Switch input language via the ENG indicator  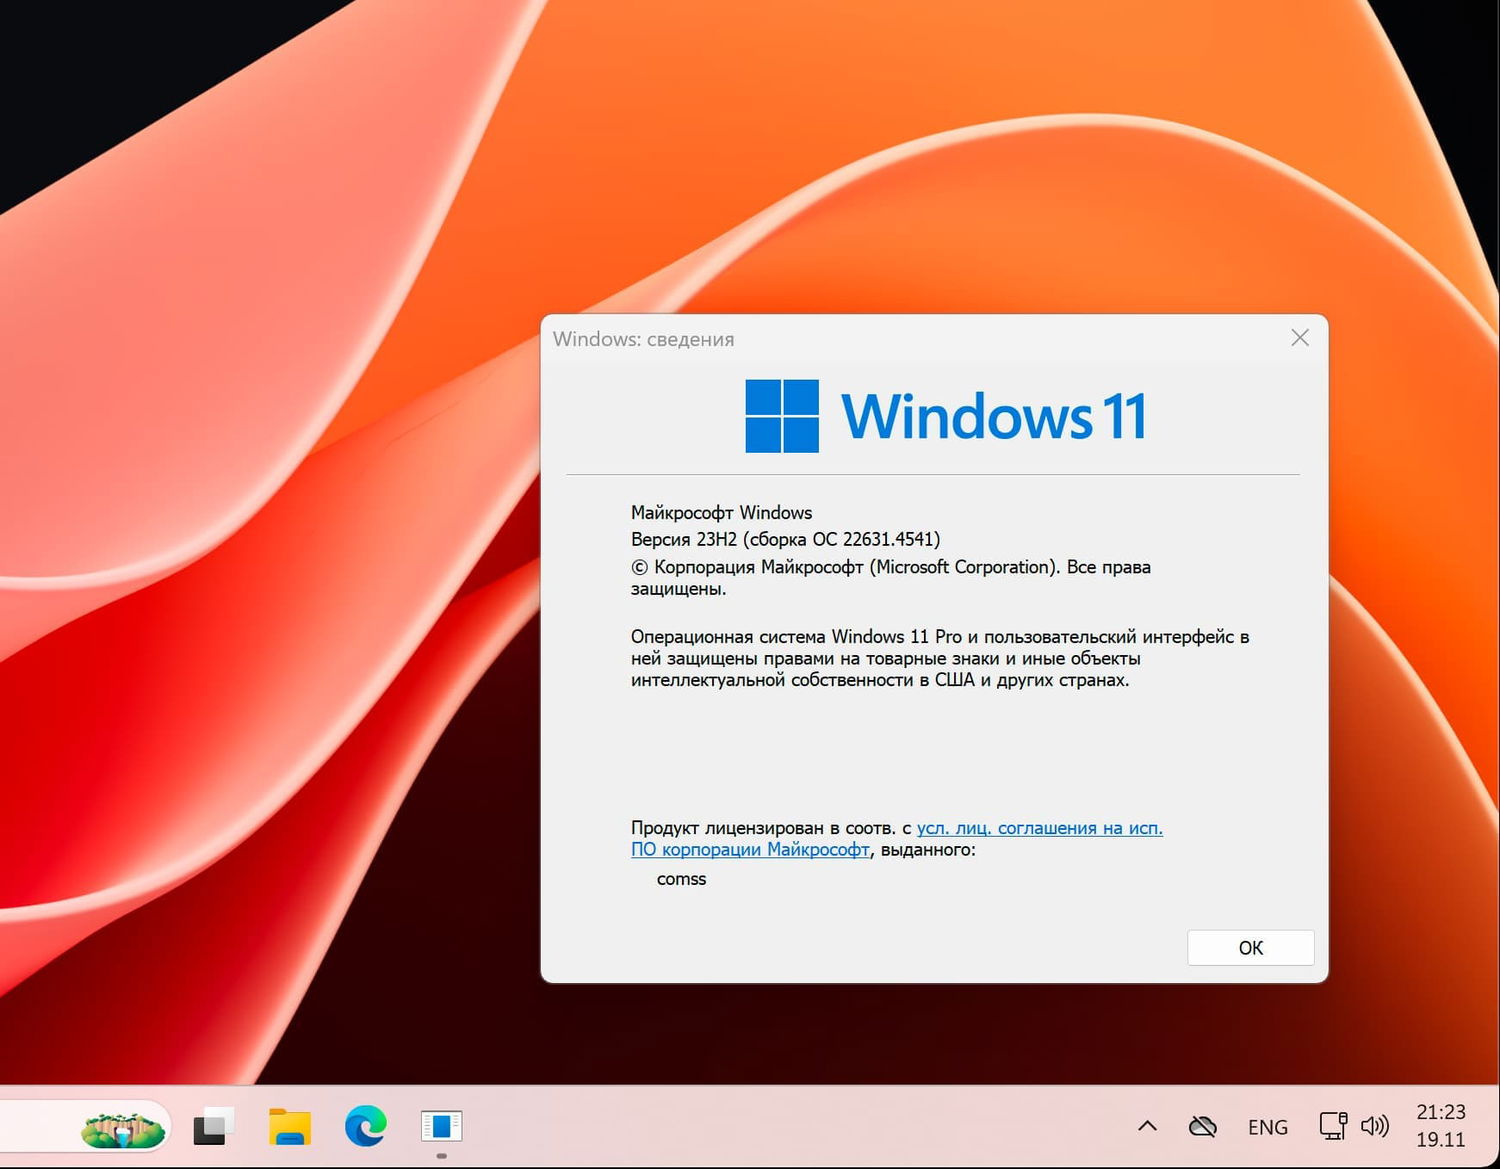[x=1267, y=1126]
